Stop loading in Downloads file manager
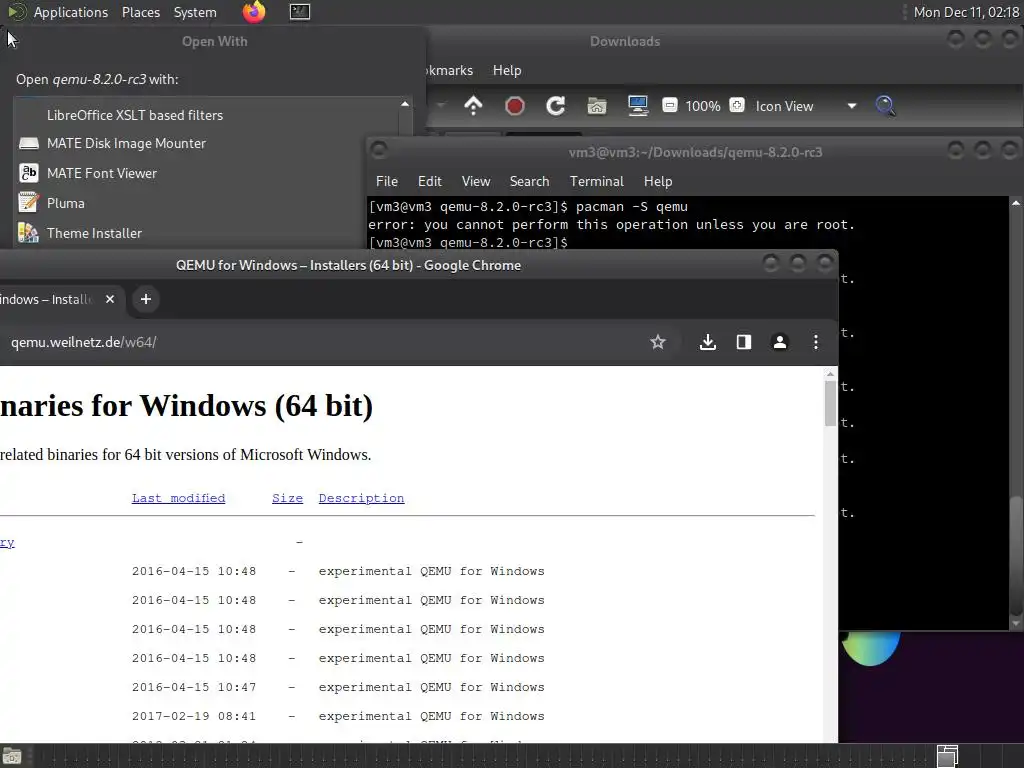This screenshot has width=1024, height=768. 515,106
